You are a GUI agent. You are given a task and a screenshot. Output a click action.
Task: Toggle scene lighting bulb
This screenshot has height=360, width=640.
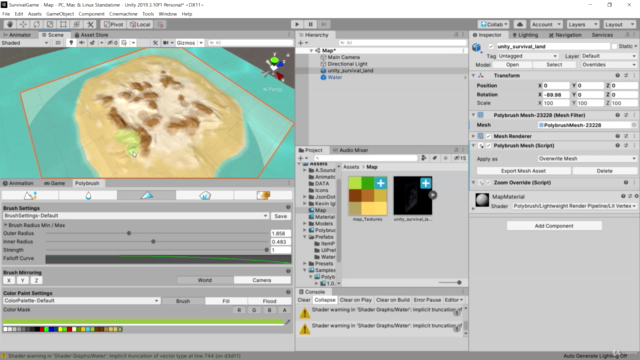[71, 43]
